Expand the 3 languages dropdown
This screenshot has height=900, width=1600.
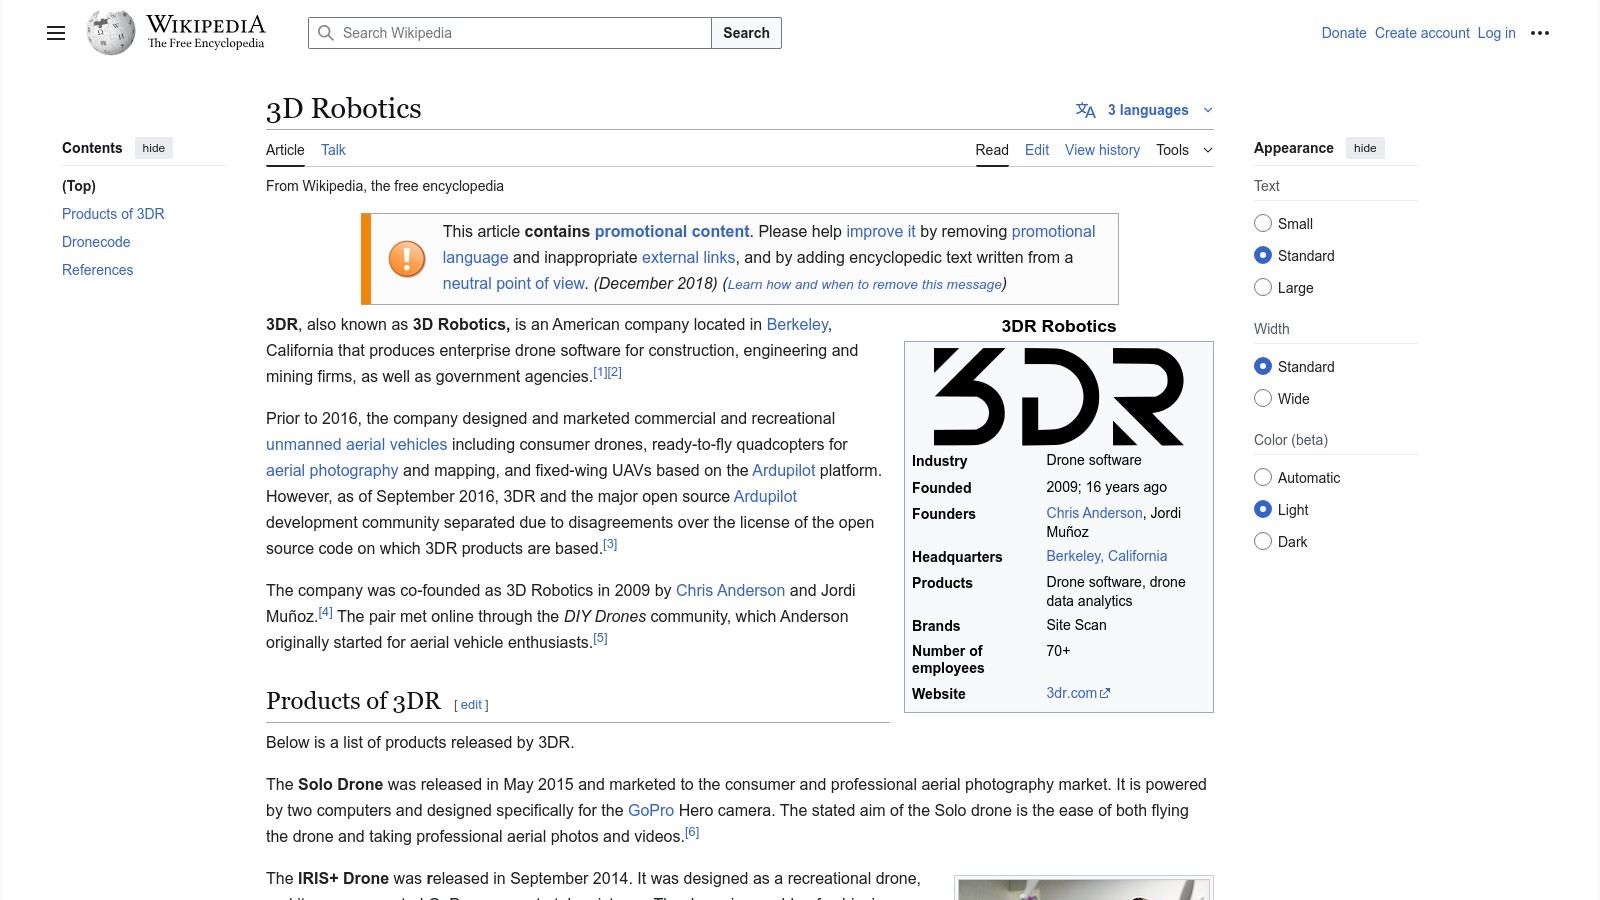[x=1146, y=110]
